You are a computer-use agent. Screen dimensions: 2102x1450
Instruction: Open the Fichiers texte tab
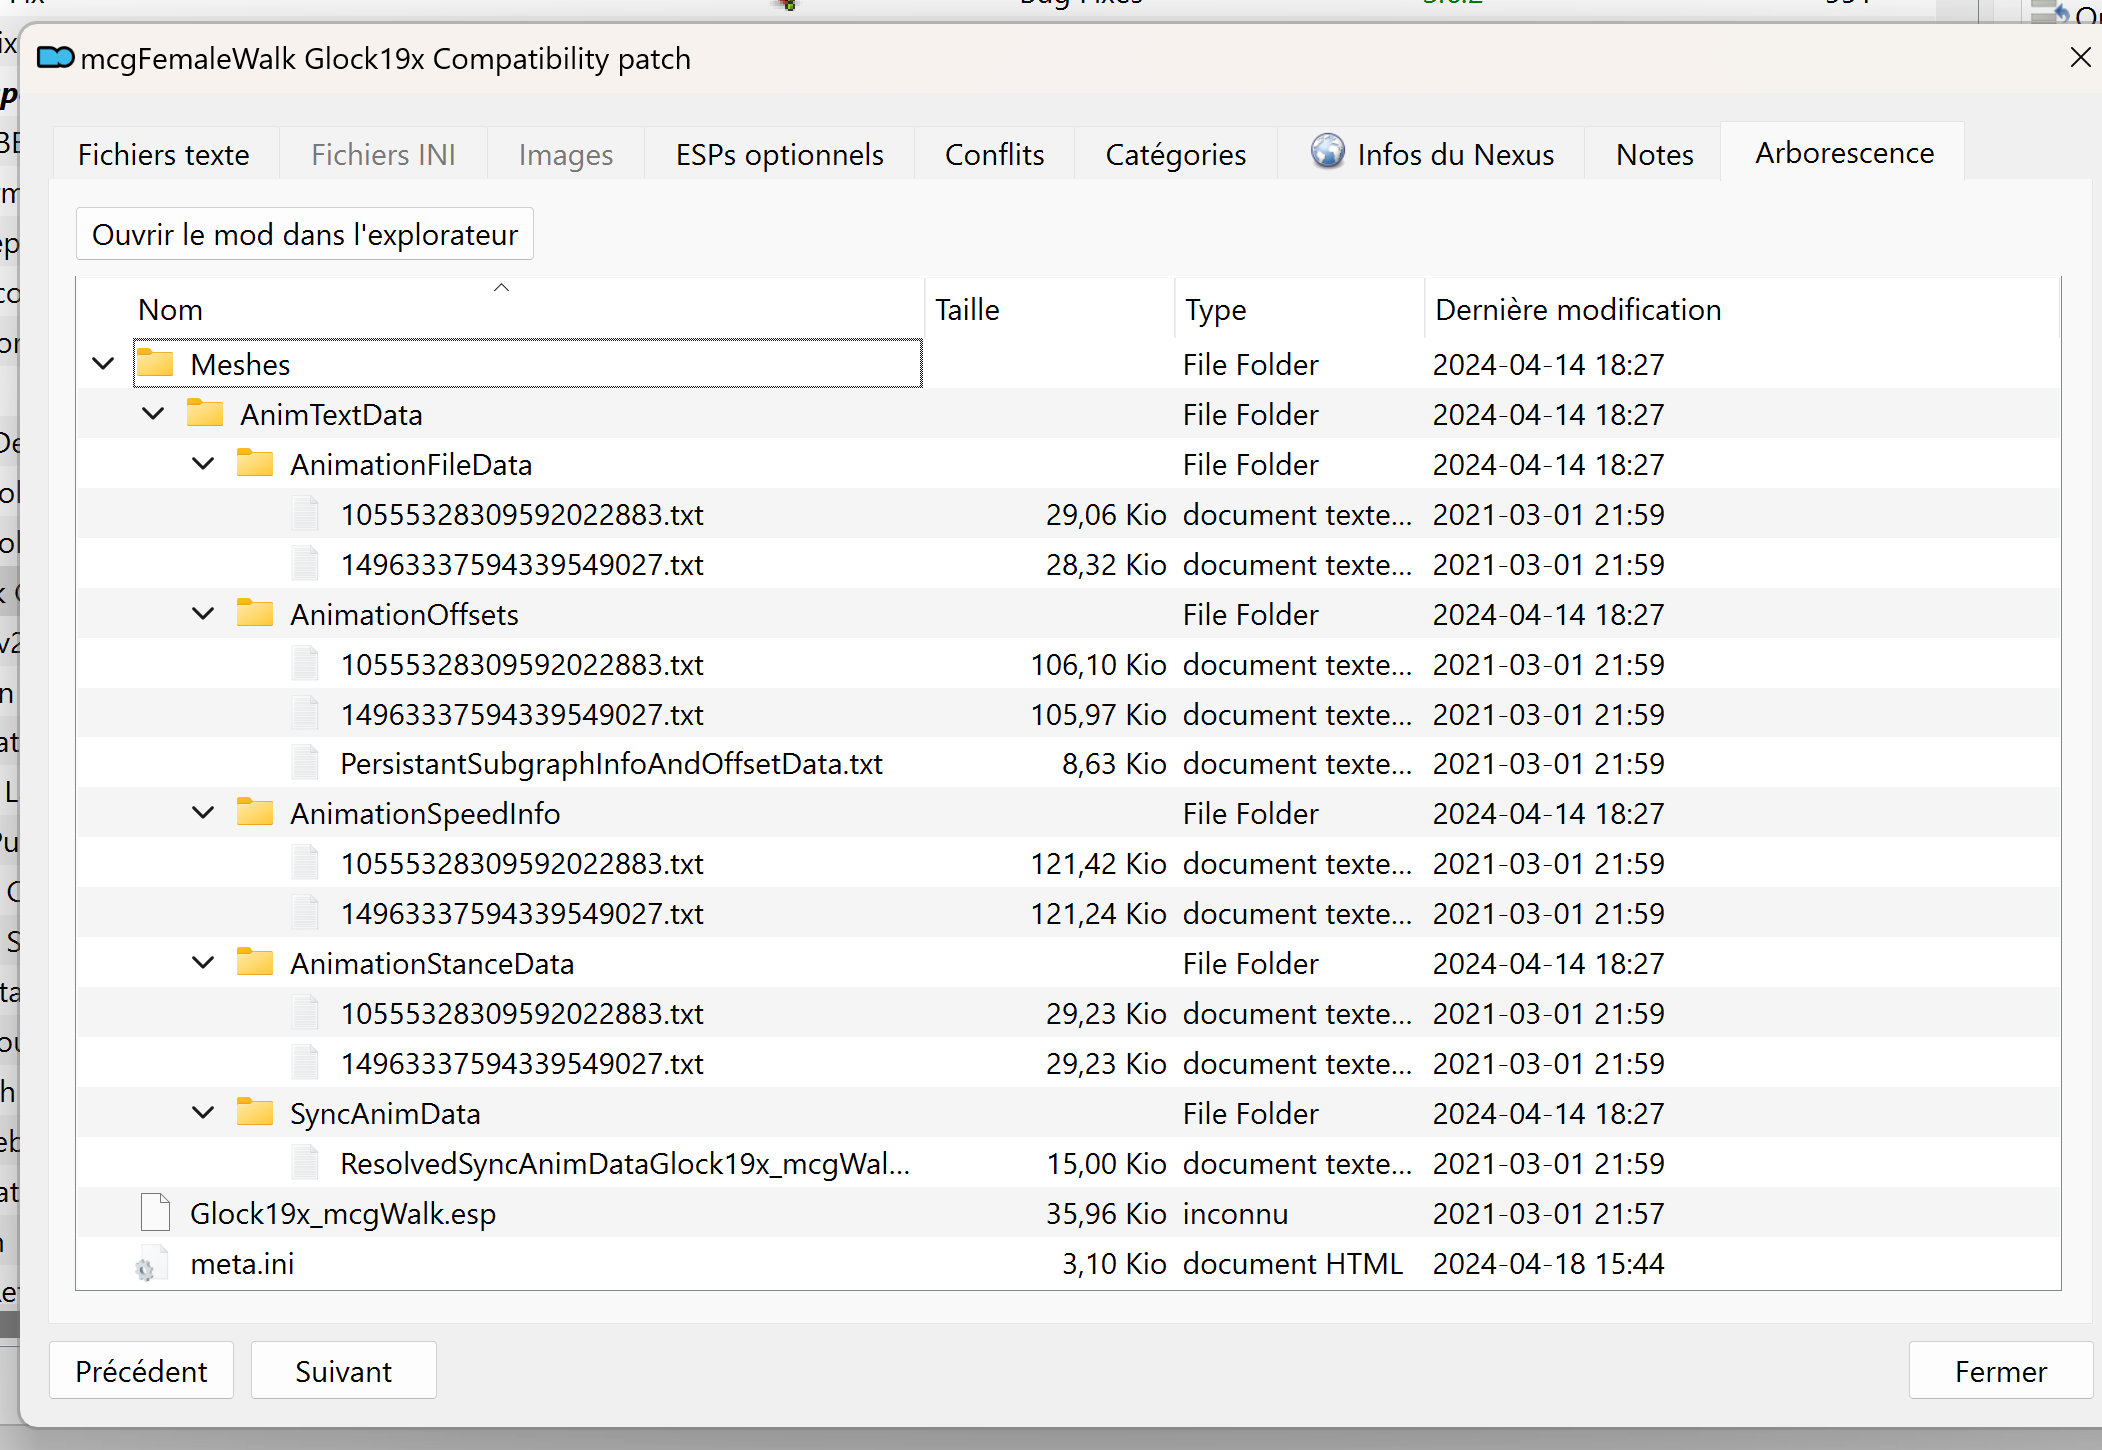[164, 154]
